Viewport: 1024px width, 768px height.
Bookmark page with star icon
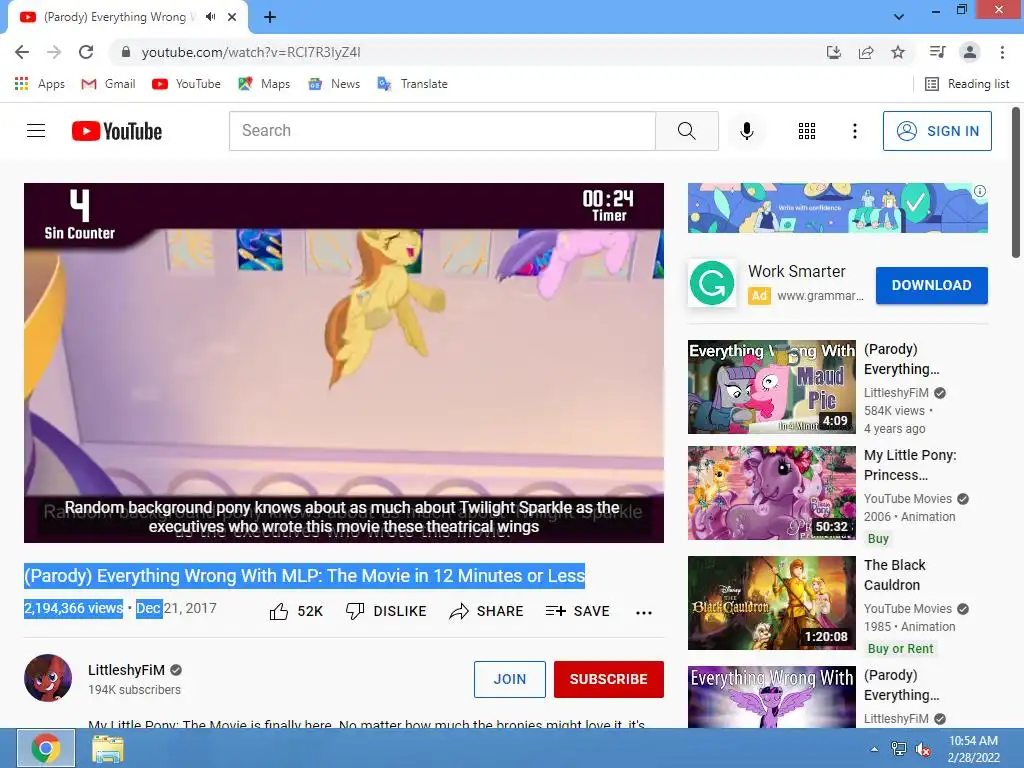(x=898, y=52)
